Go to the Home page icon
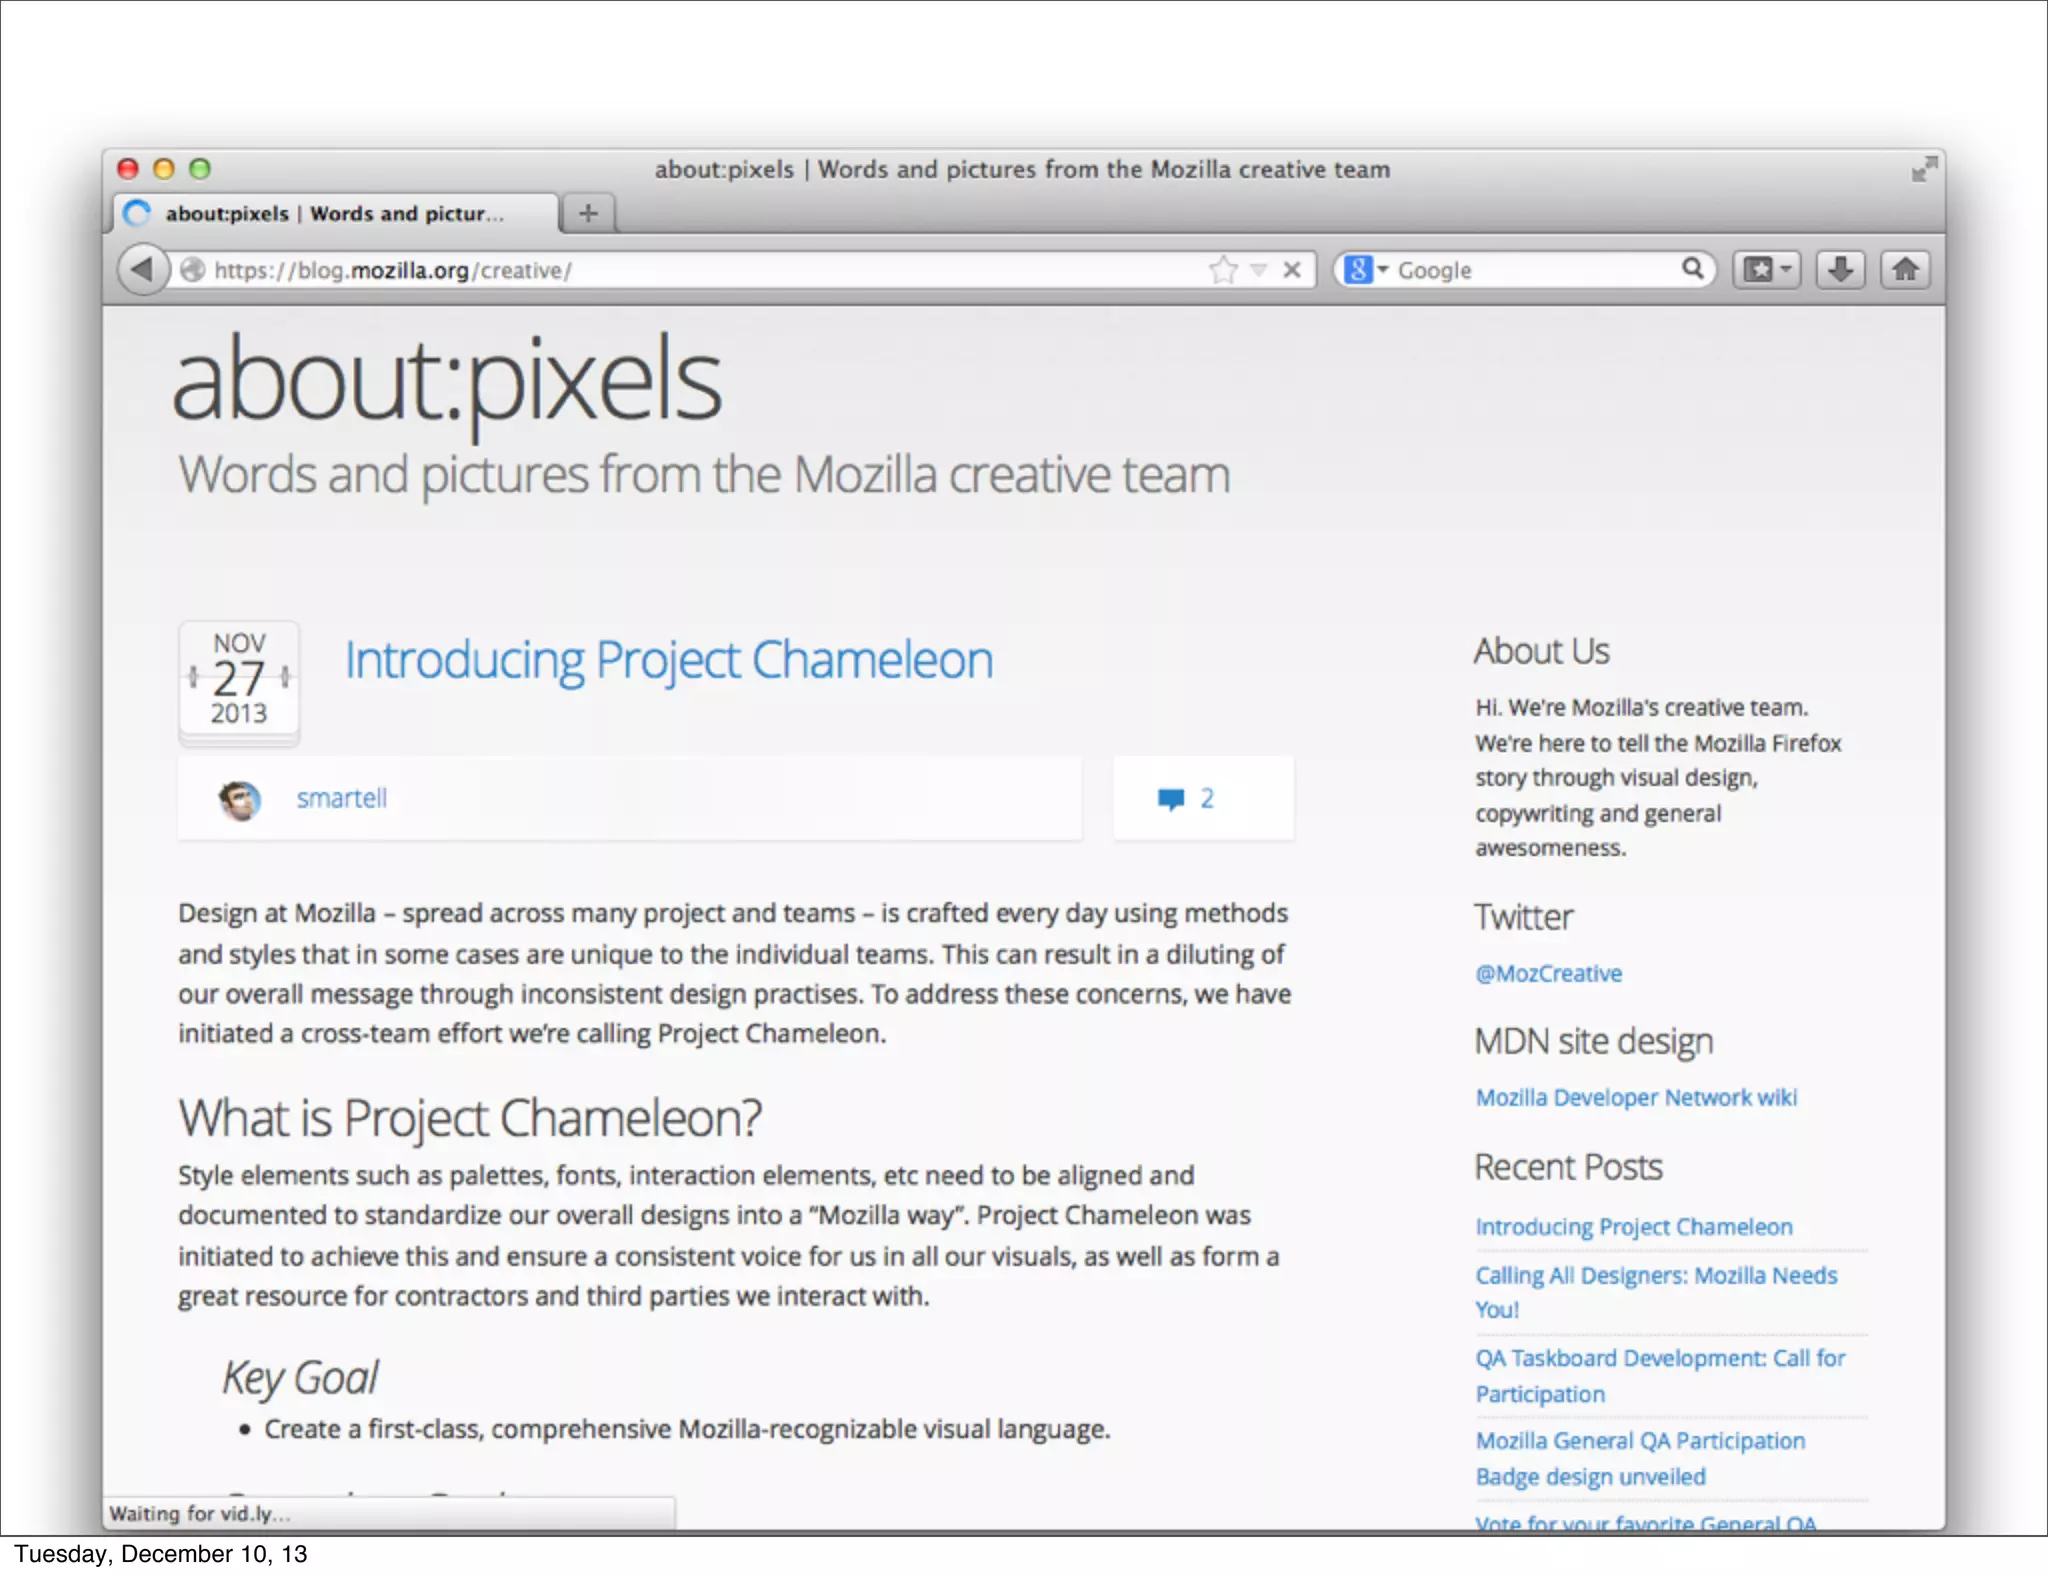This screenshot has height=1576, width=2048. point(1906,269)
